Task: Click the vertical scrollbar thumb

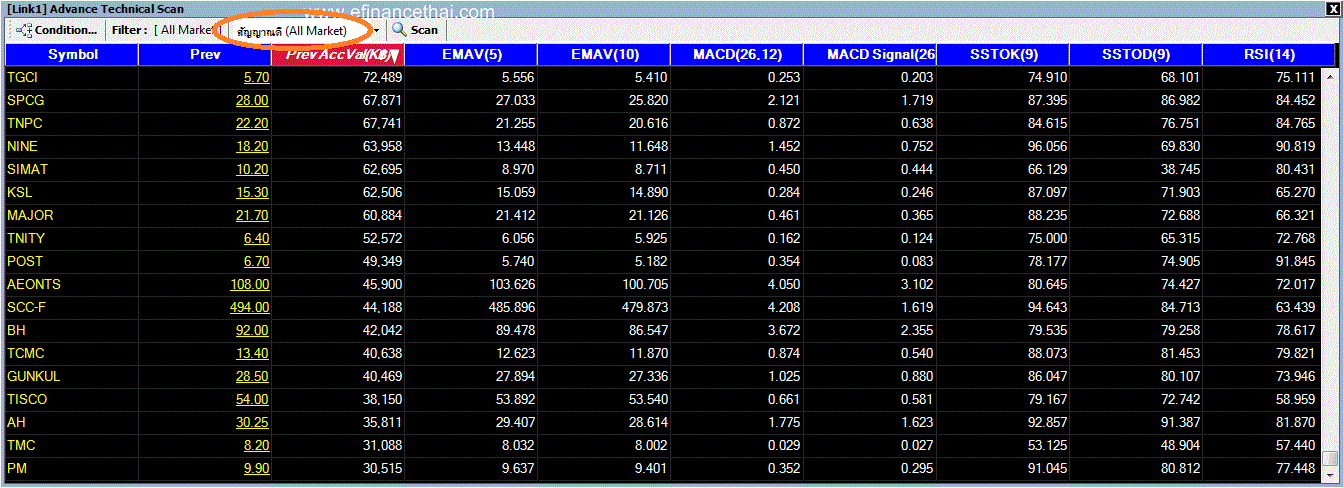Action: 1330,459
